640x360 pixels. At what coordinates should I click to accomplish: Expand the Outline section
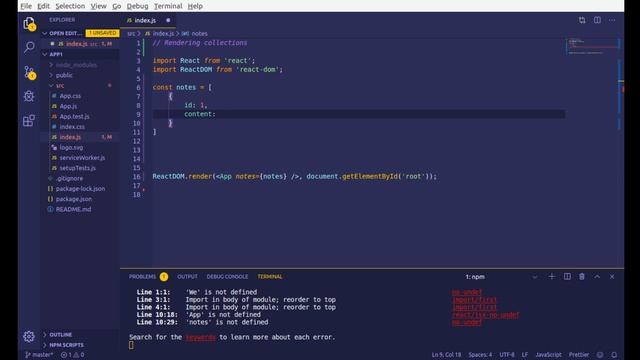pyautogui.click(x=80, y=334)
